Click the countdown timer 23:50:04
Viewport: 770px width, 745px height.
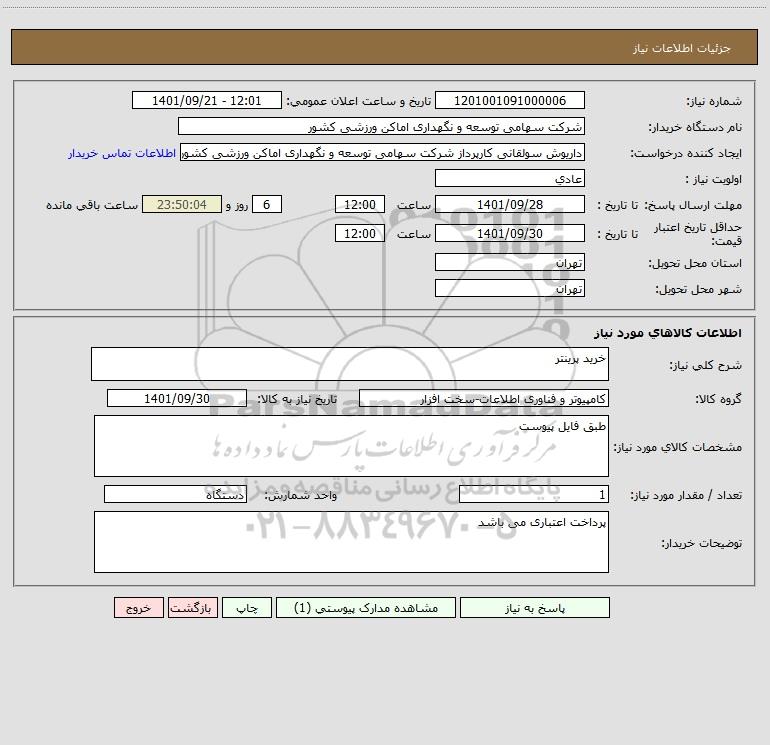click(x=182, y=205)
